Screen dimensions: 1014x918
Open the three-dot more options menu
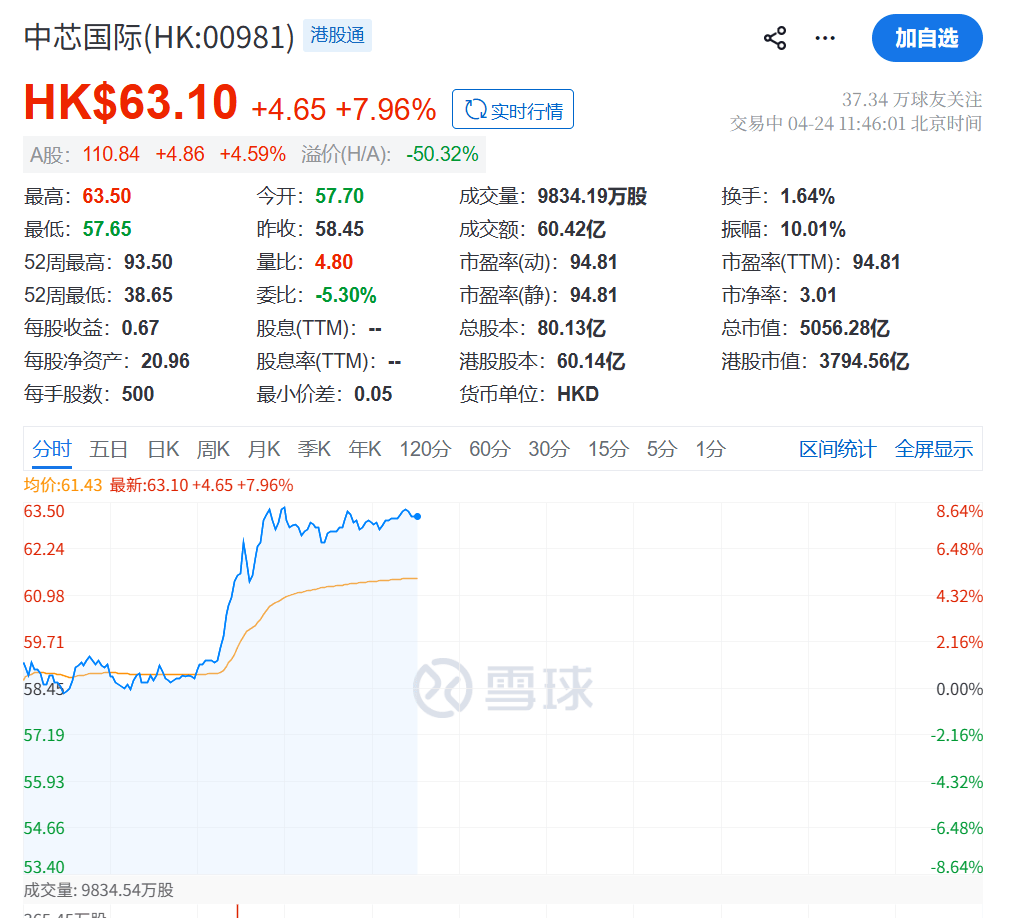825,39
